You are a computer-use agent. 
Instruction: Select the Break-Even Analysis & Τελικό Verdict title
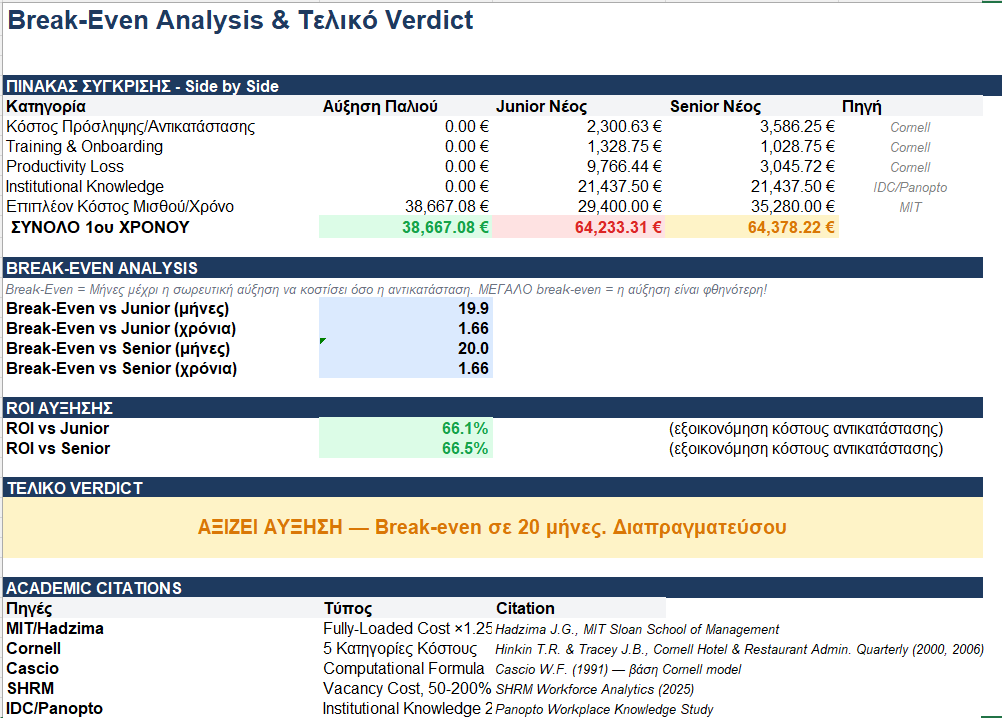click(x=241, y=21)
